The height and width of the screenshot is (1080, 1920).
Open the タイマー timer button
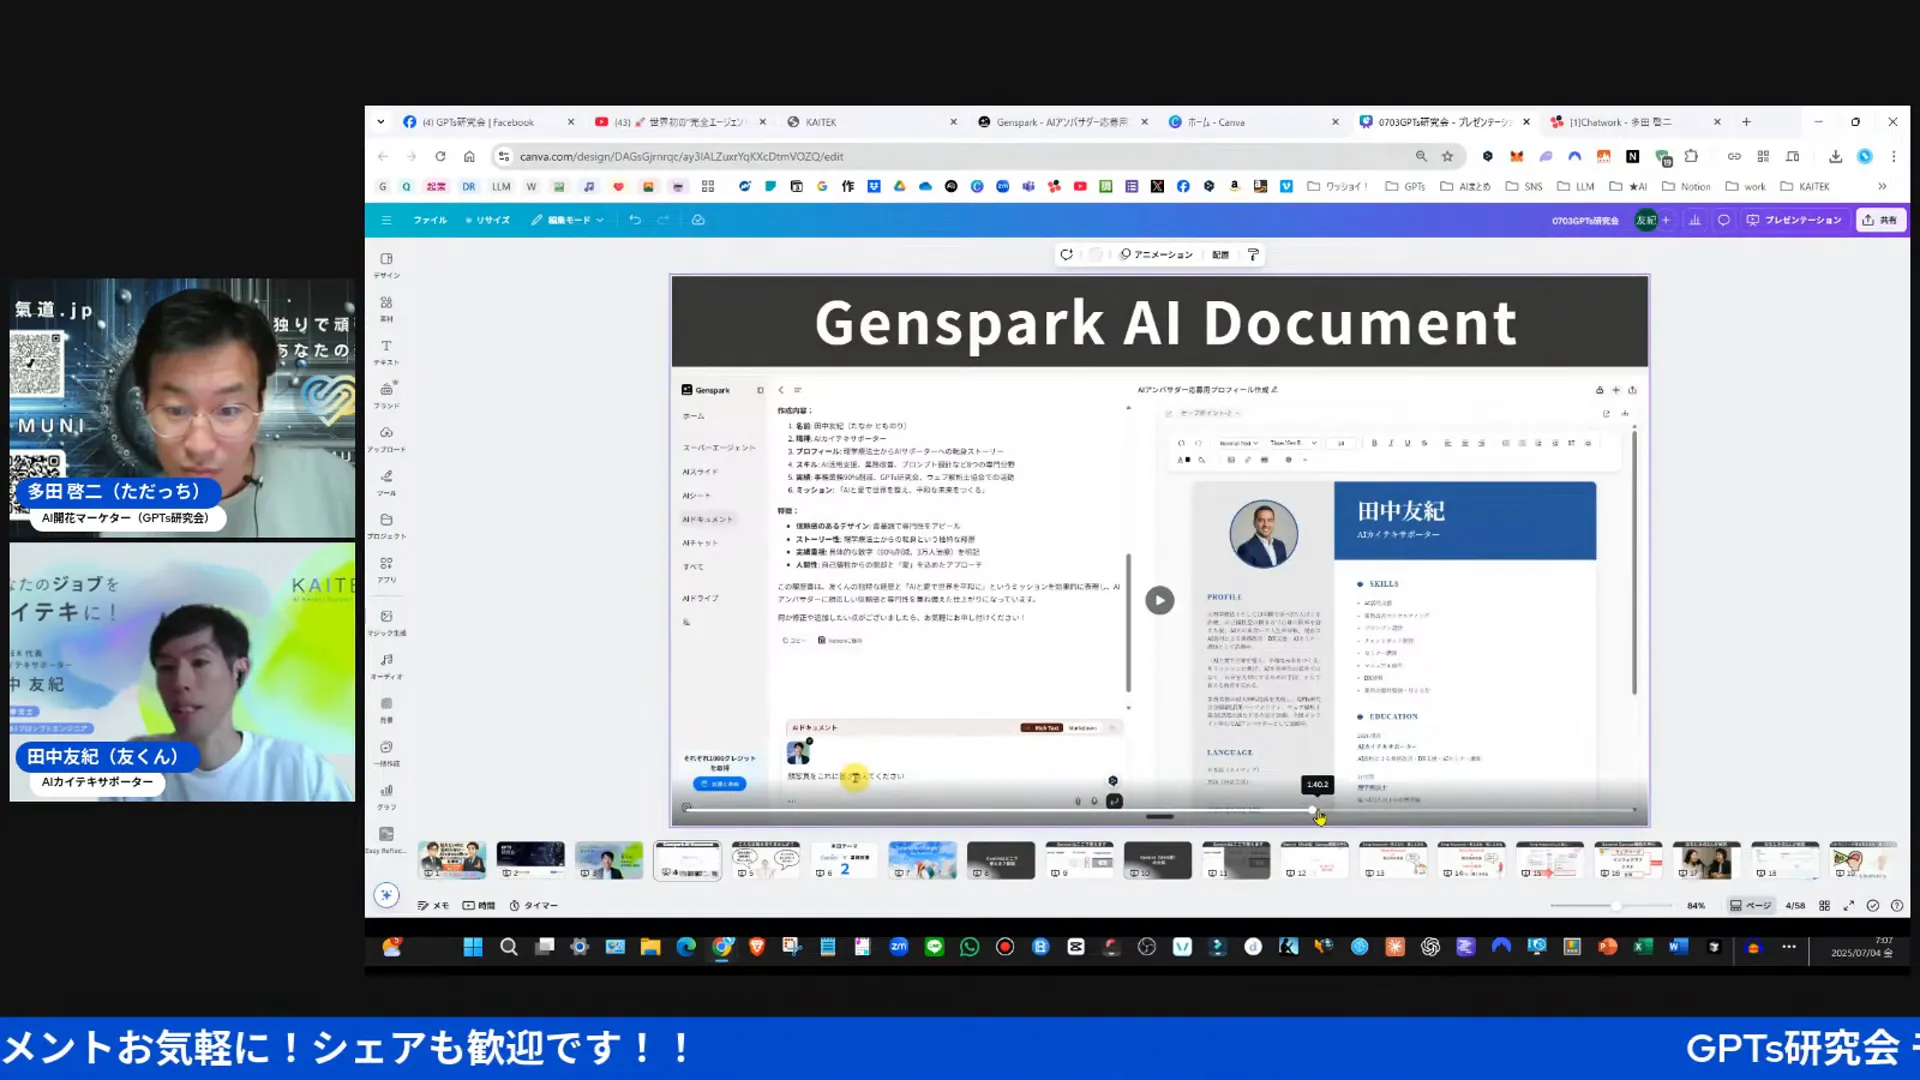534,906
